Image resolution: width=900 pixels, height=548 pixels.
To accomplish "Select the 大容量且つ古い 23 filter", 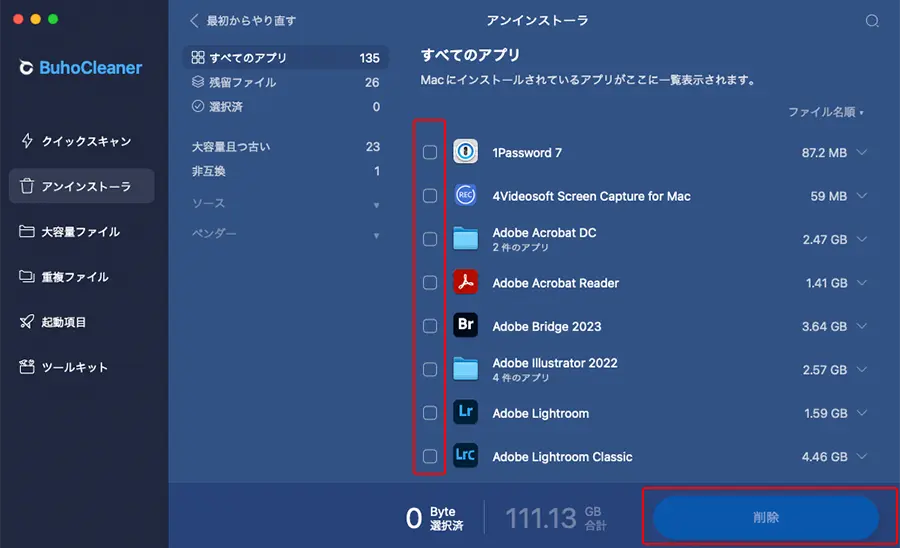I will pyautogui.click(x=285, y=146).
